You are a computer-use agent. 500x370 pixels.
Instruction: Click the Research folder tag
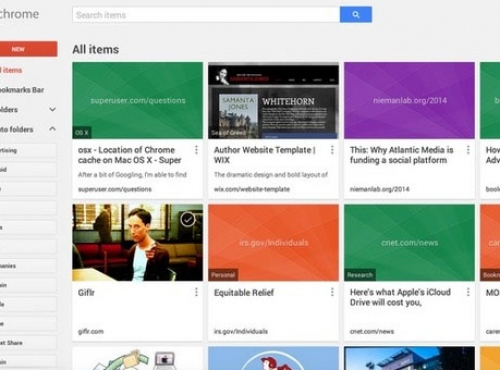click(x=360, y=275)
